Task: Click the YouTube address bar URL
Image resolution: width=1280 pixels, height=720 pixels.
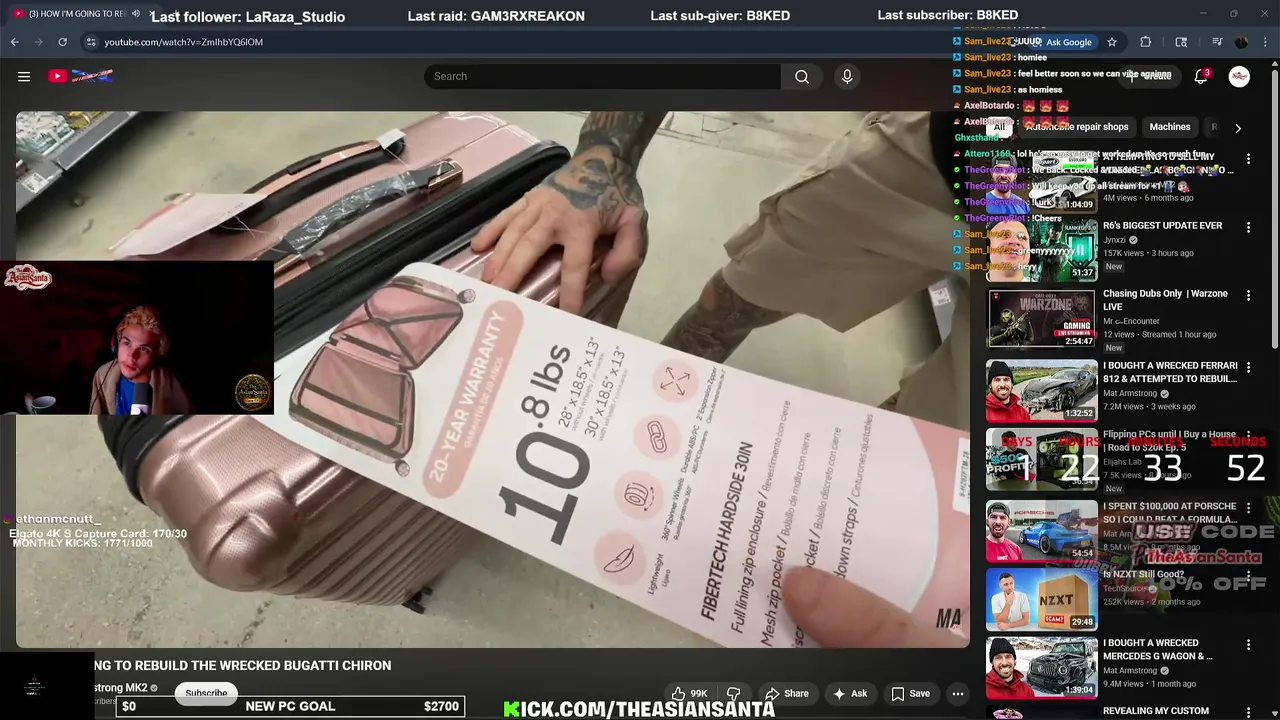Action: coord(184,42)
